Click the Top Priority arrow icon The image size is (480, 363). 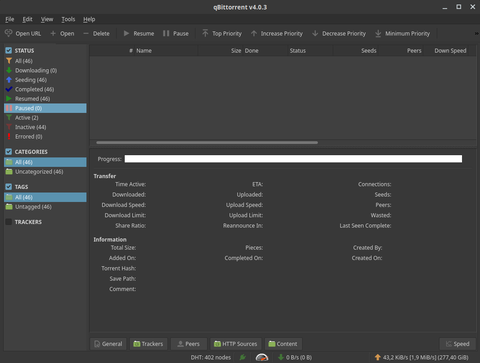point(205,33)
